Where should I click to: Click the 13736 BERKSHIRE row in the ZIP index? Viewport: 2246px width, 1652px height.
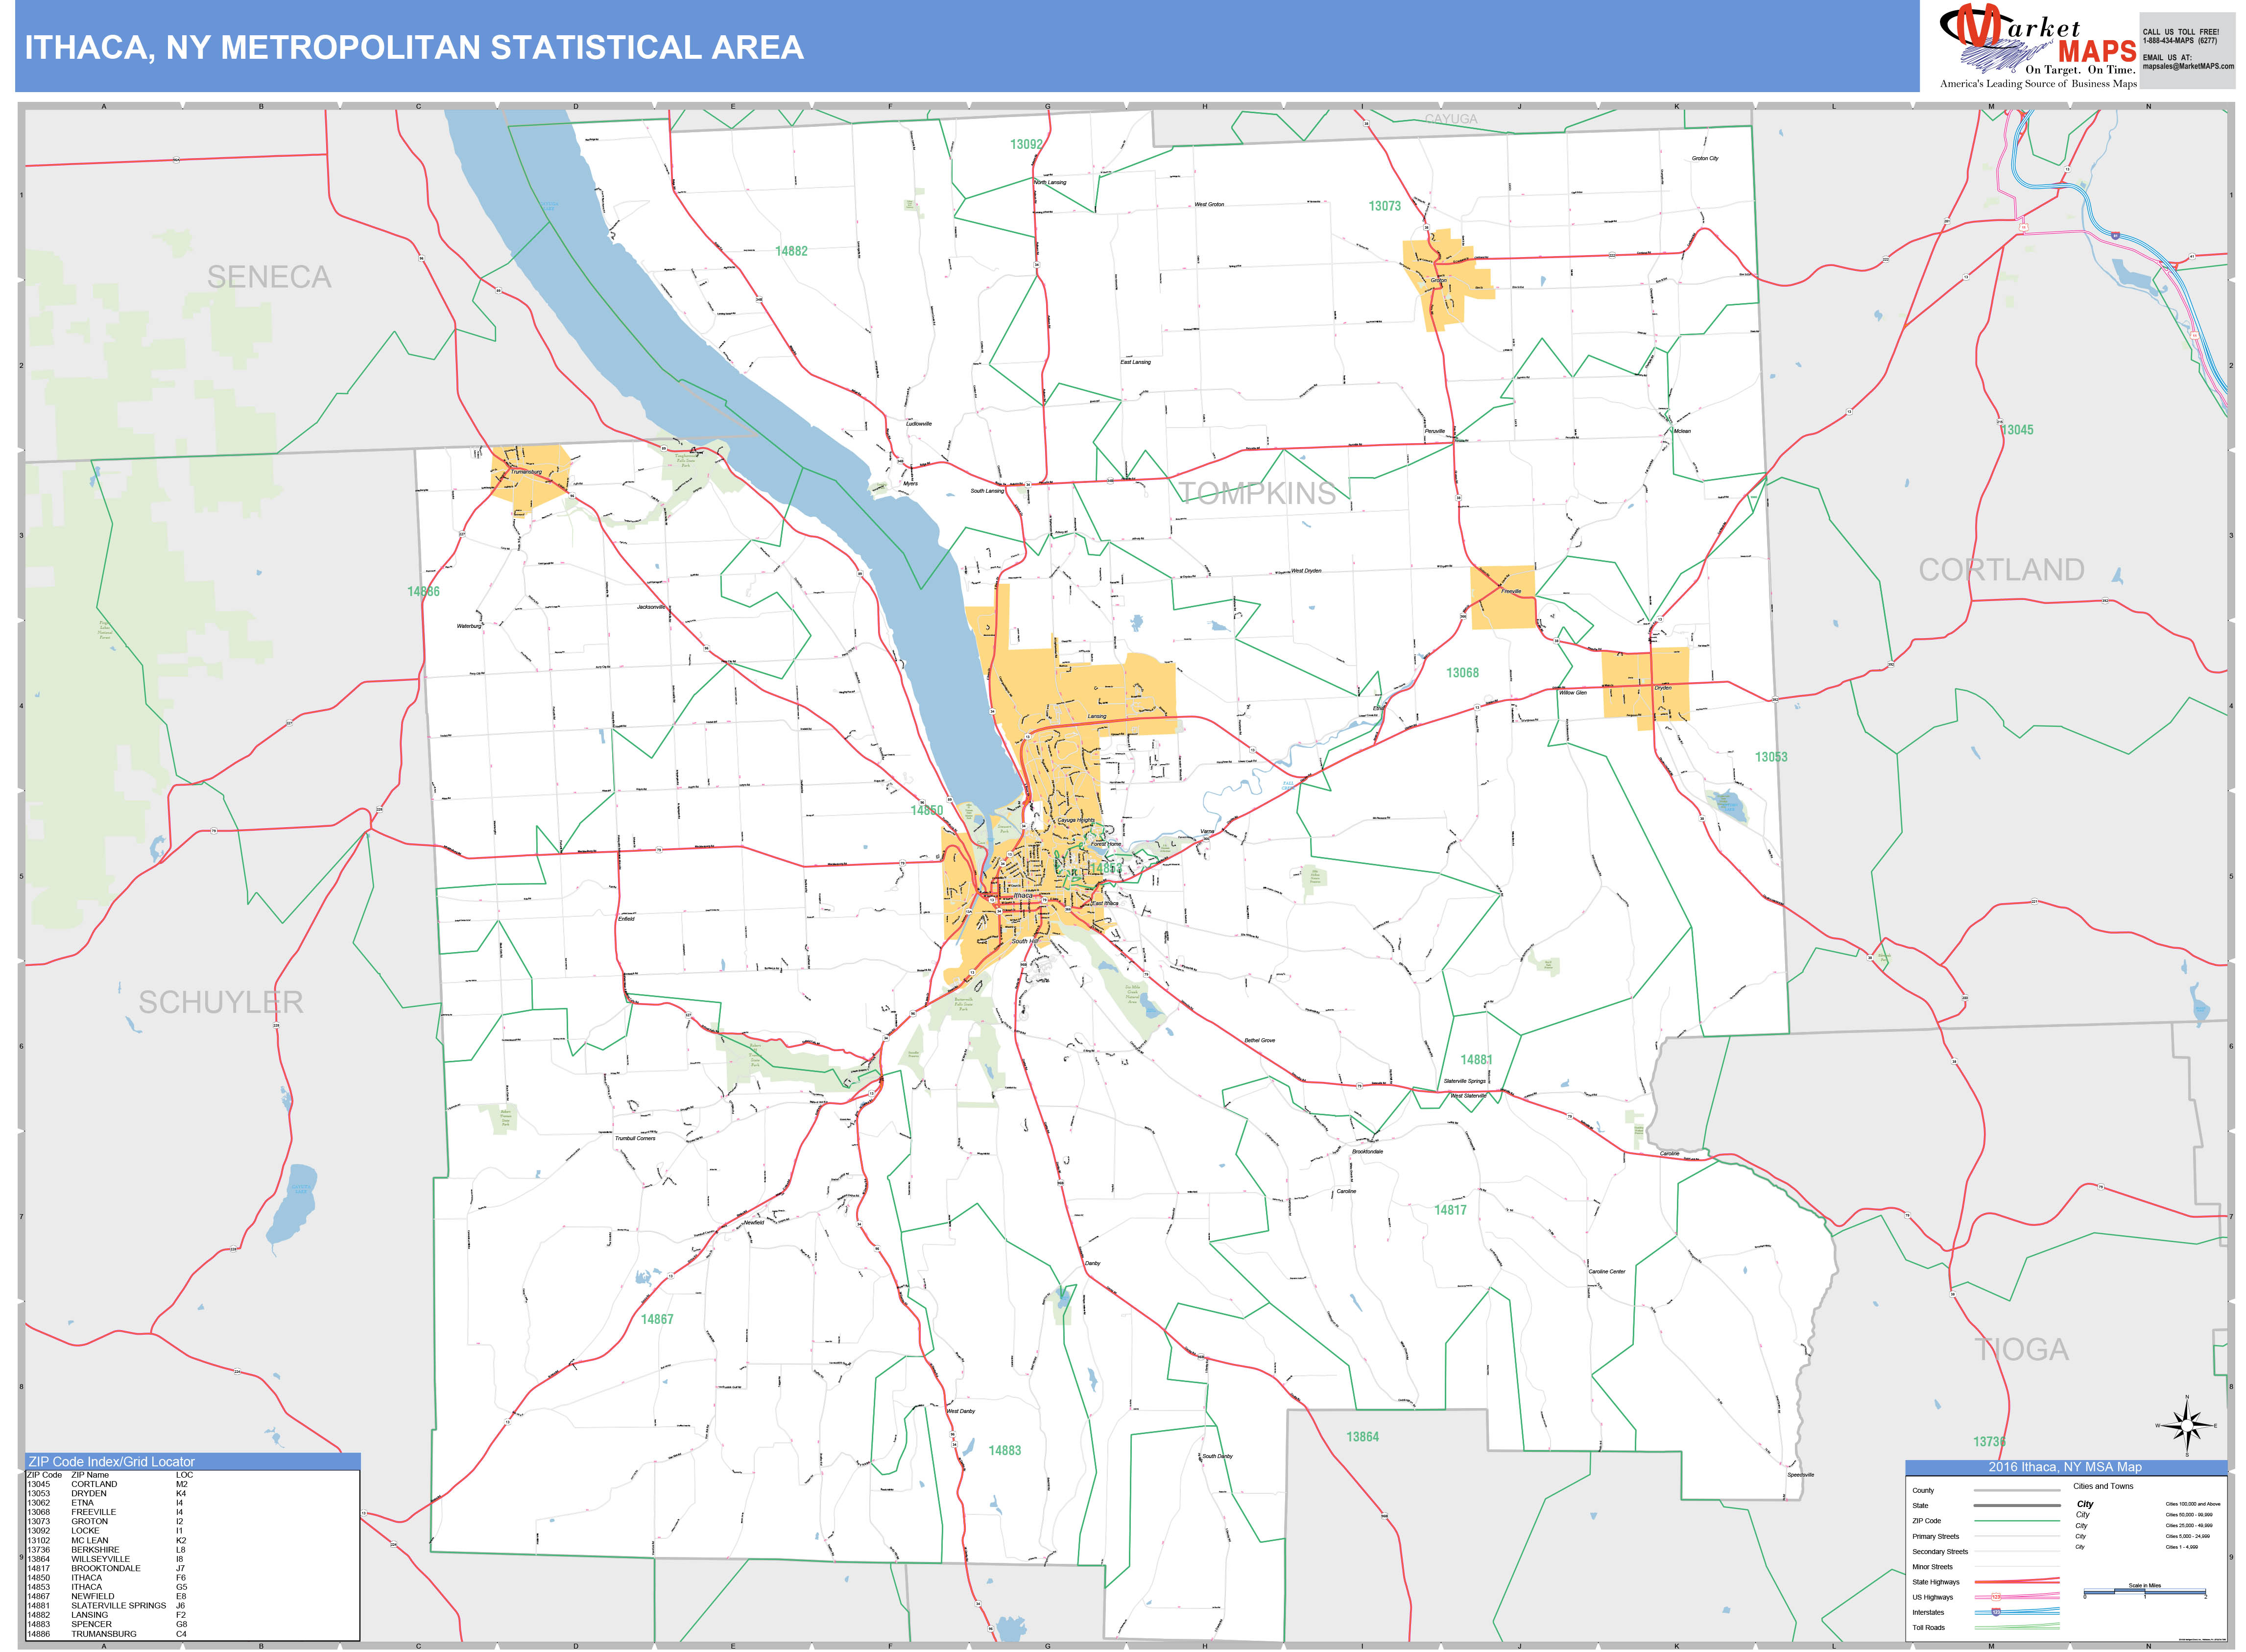point(107,1550)
